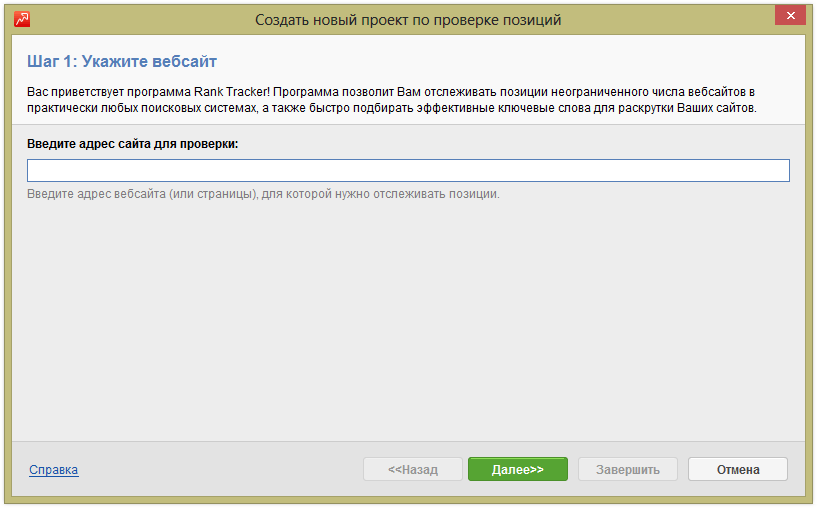Cancel the wizard with Отмена button
818x508 pixels.
pos(738,469)
